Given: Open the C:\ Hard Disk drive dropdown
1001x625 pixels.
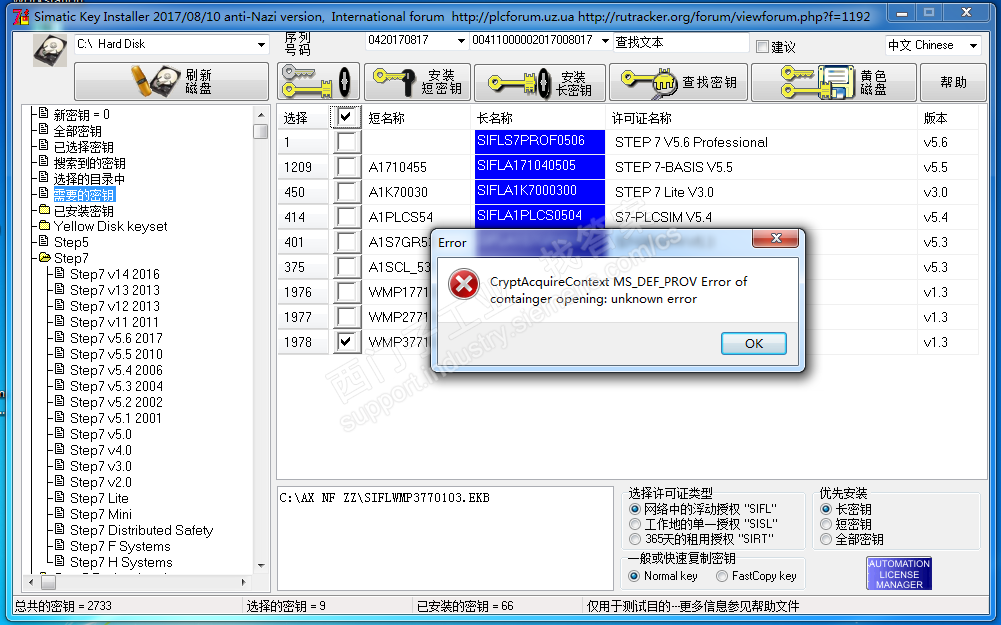Looking at the screenshot, I should coord(261,44).
